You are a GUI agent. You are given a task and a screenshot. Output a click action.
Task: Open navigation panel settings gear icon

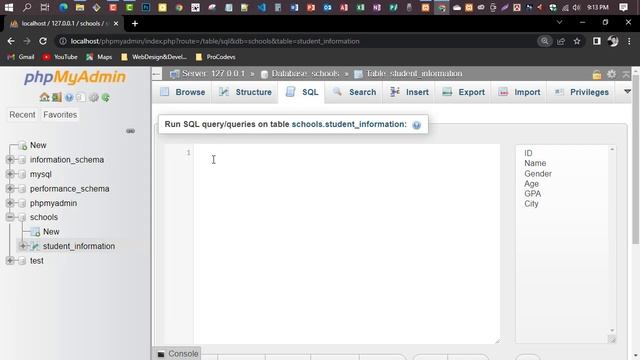click(x=94, y=97)
